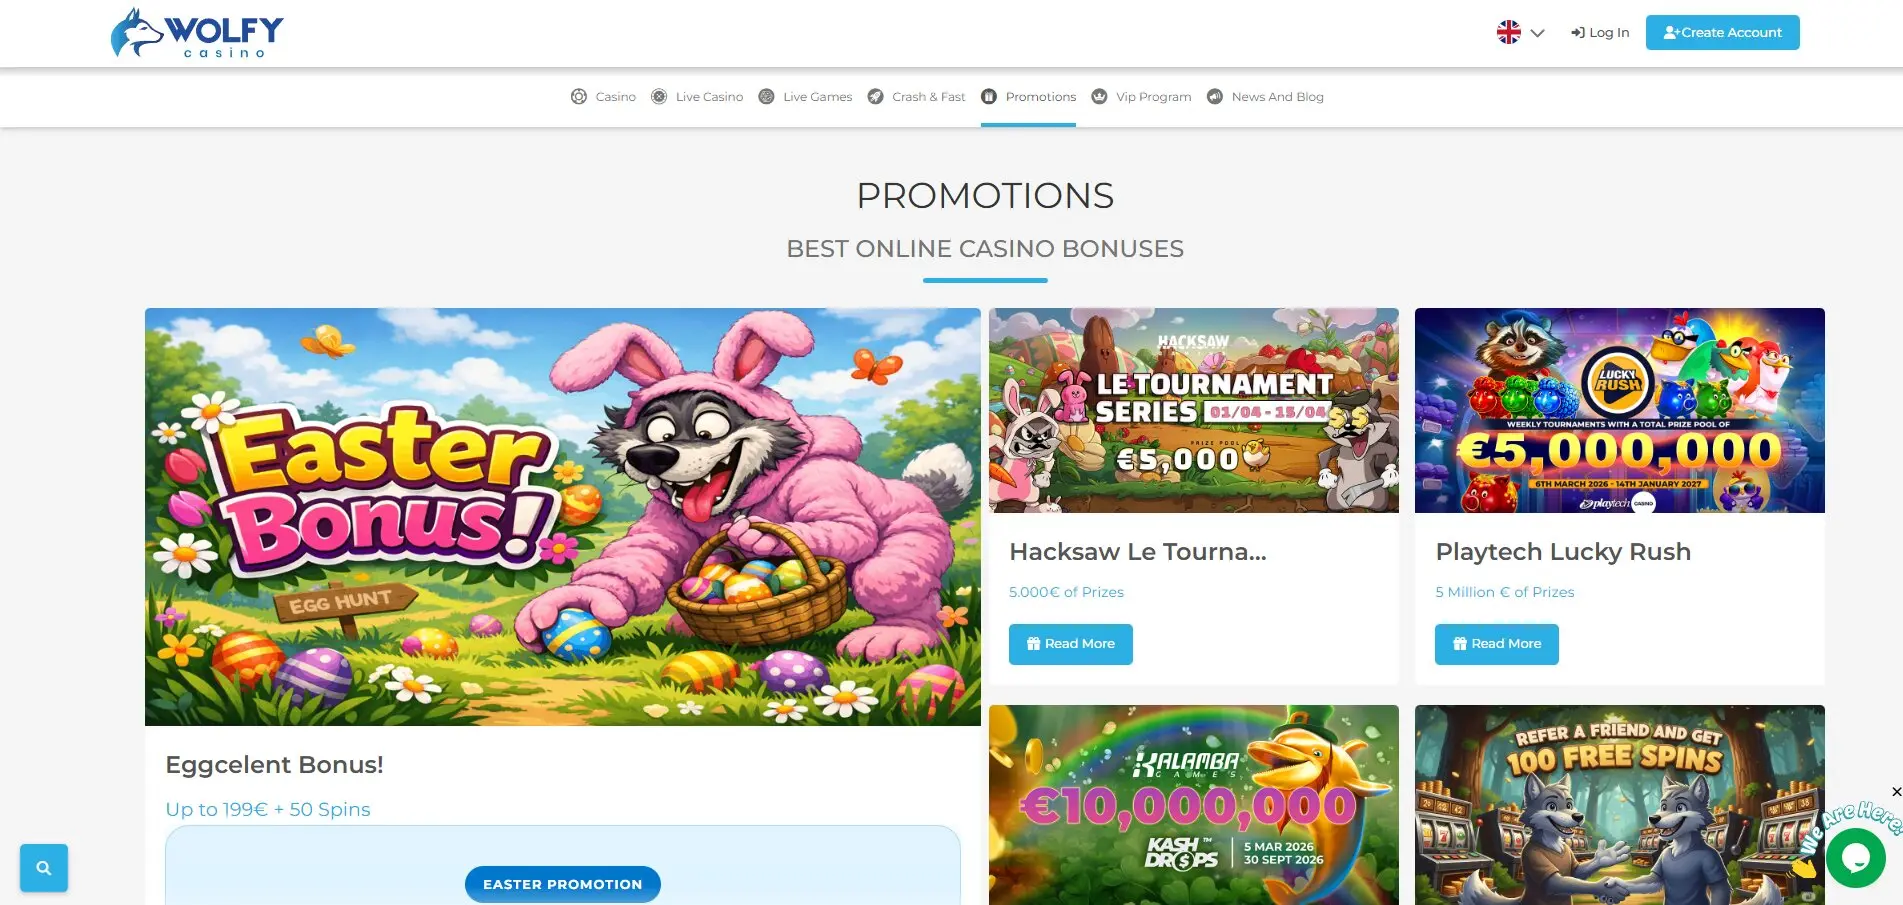Viewport: 1903px width, 905px height.
Task: Open the Refer A Friend promotion image
Action: coord(1619,805)
